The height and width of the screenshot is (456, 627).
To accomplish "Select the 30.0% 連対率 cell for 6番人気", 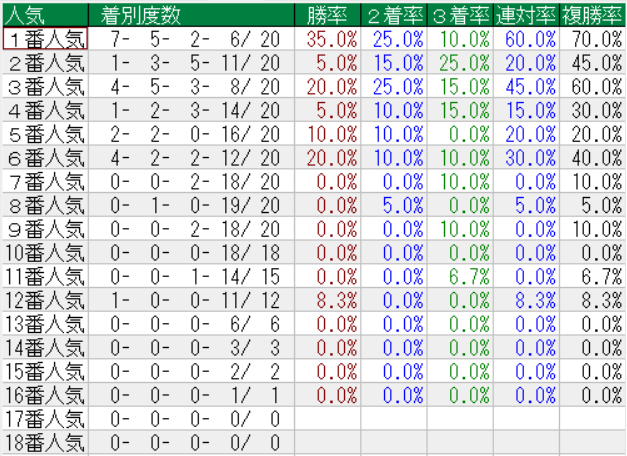I will (x=526, y=157).
